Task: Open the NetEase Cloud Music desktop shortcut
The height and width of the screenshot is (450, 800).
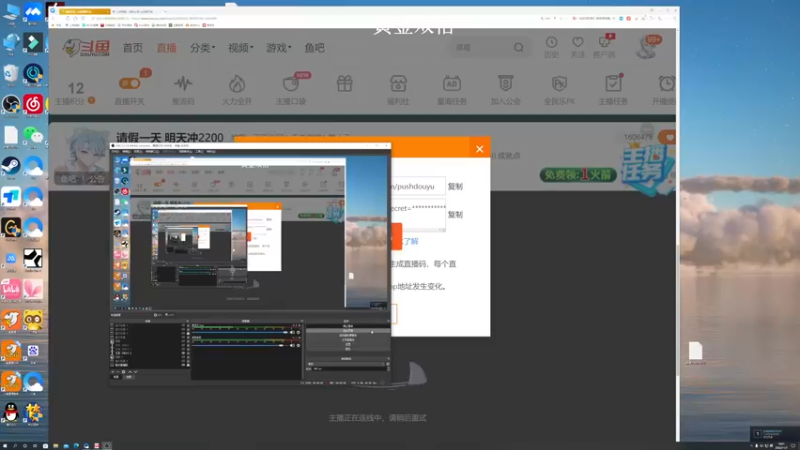Action: click(33, 105)
